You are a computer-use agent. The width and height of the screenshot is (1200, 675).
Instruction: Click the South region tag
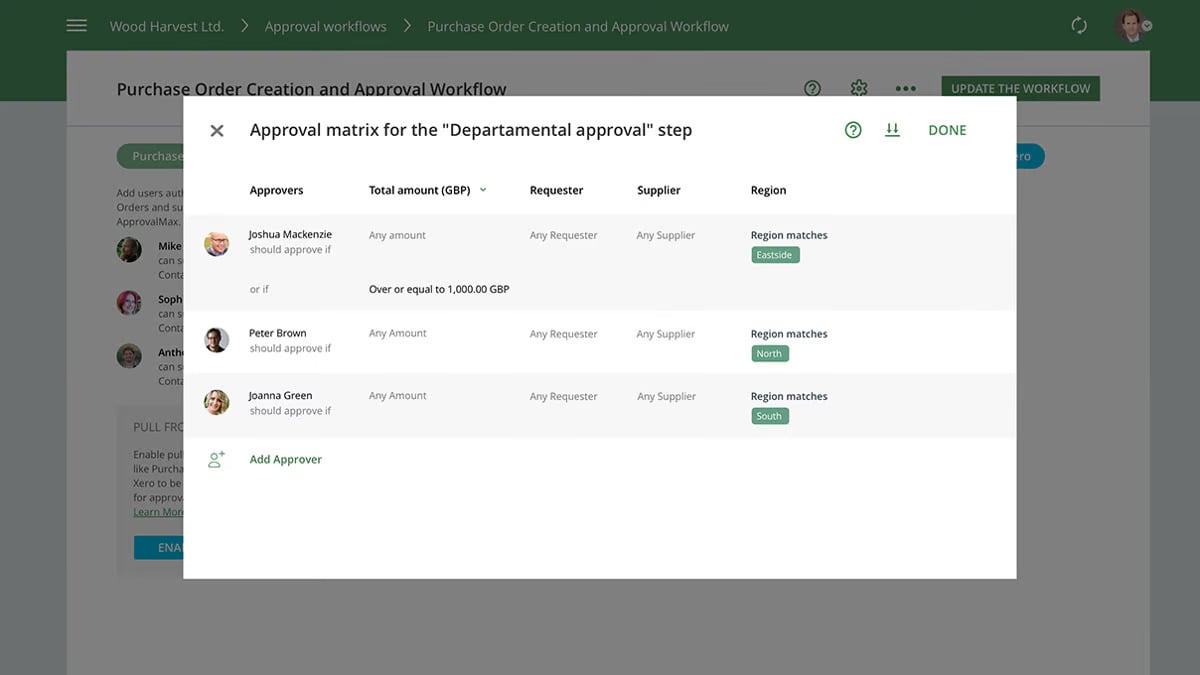(x=769, y=416)
